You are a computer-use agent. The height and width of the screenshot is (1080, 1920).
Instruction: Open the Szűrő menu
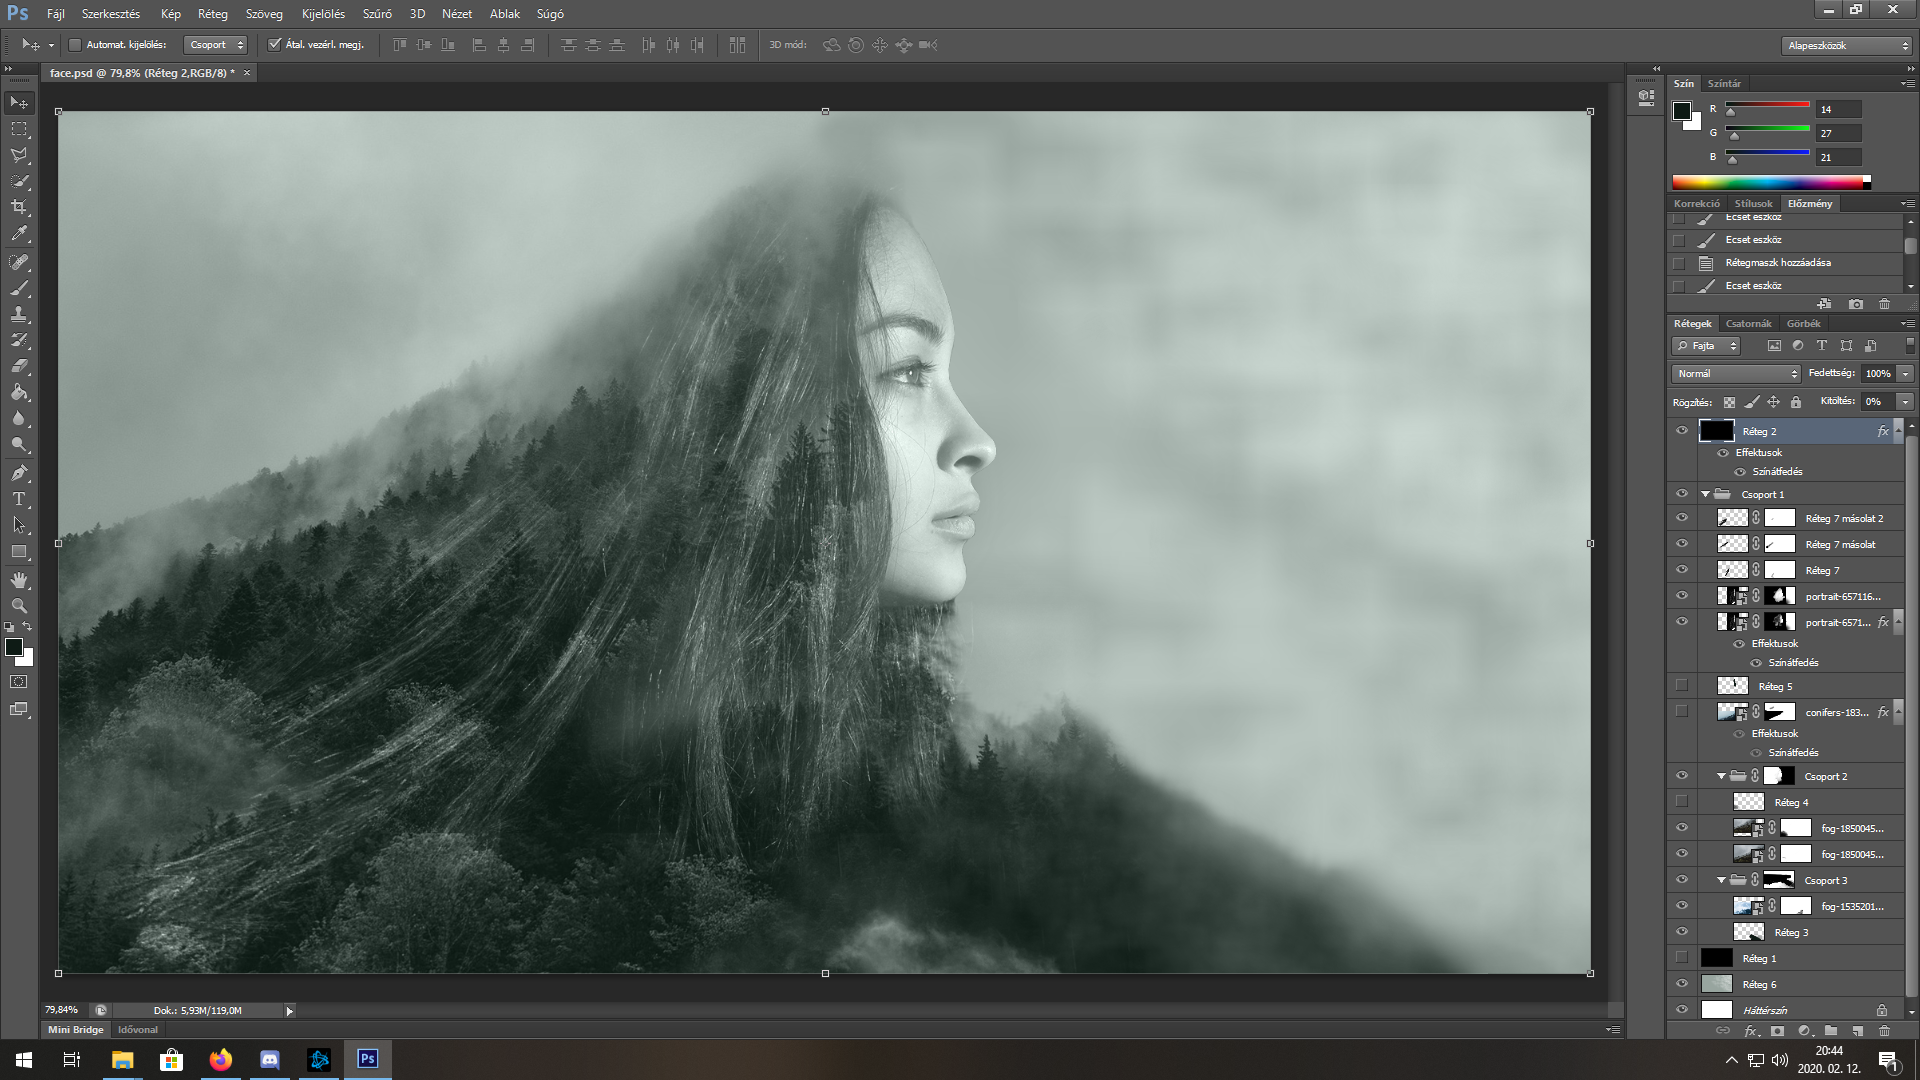[x=377, y=14]
